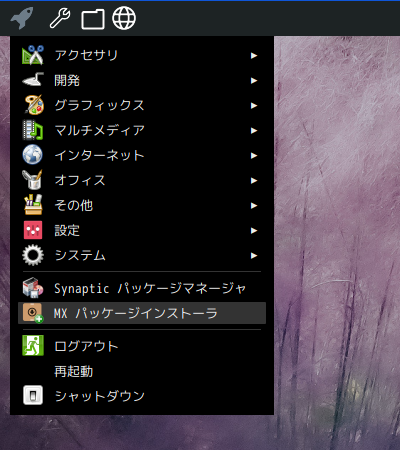Expand the システム submenu arrow
Image resolution: width=400 pixels, height=450 pixels.
pyautogui.click(x=254, y=255)
